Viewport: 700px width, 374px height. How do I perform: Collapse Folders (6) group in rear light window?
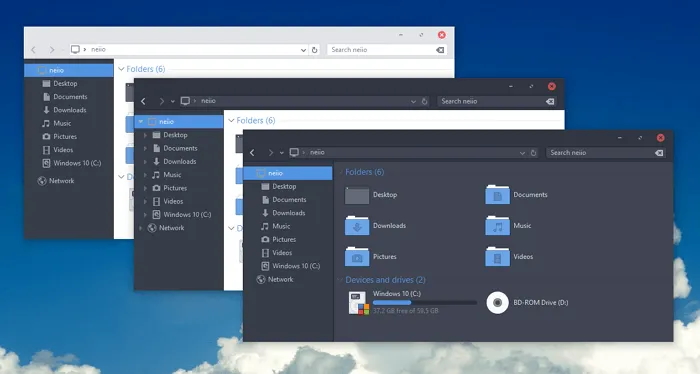(x=121, y=69)
